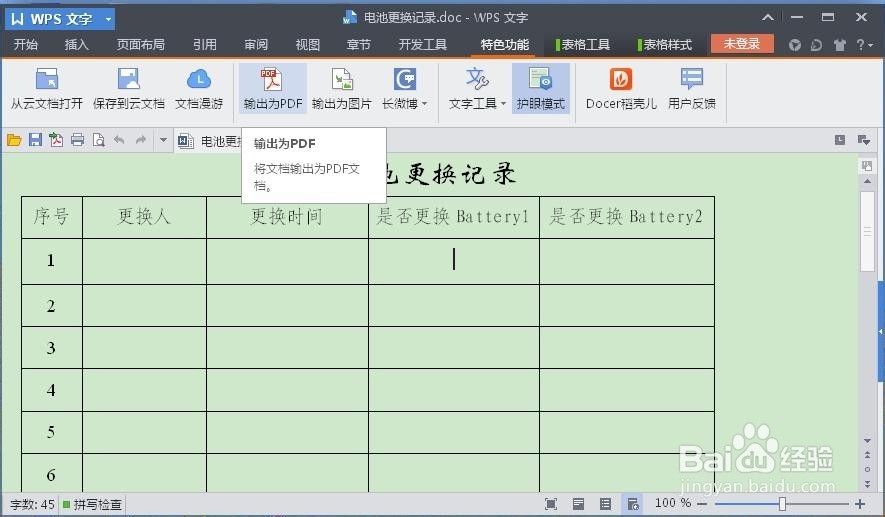Click the zoom in plus button
The width and height of the screenshot is (885, 517).
860,503
